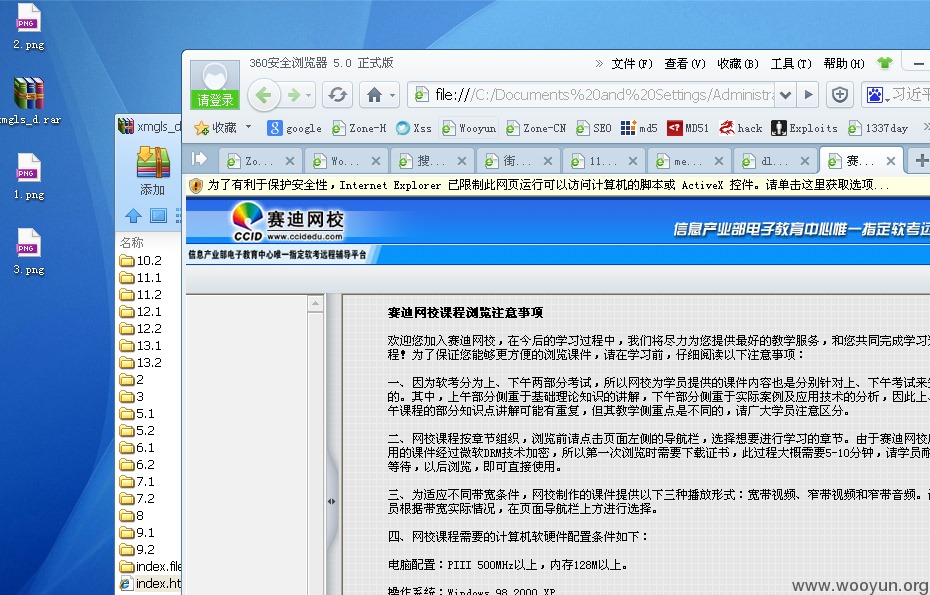Click the 请登录 login avatar
Screen dimensions: 930x595
coord(215,85)
